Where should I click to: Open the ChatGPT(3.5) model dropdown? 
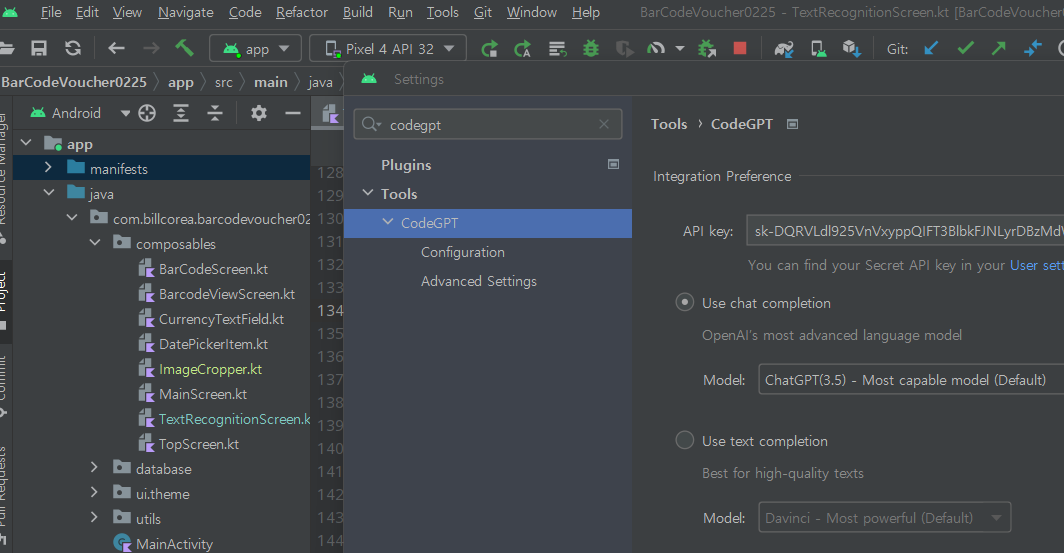click(911, 380)
